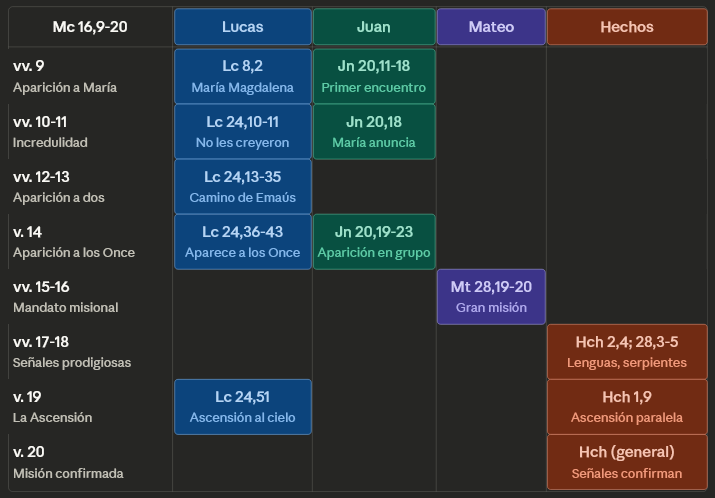Click the Mc 16,9-20 header cell

[90, 27]
